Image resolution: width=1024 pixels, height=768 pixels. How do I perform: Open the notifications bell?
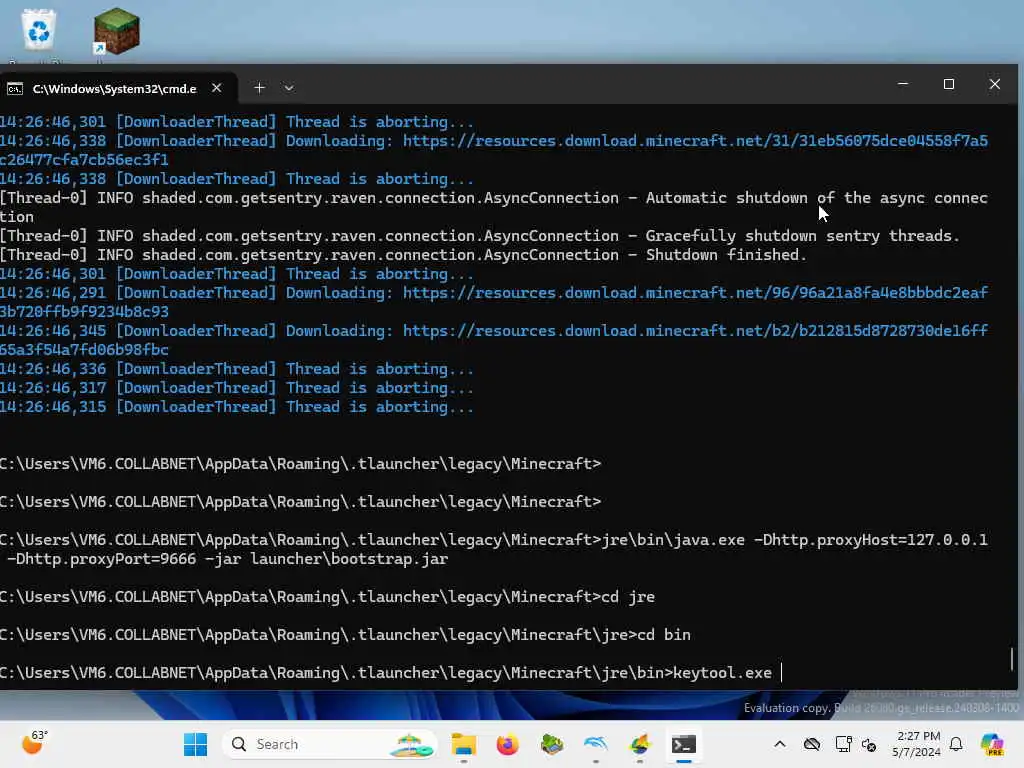956,744
